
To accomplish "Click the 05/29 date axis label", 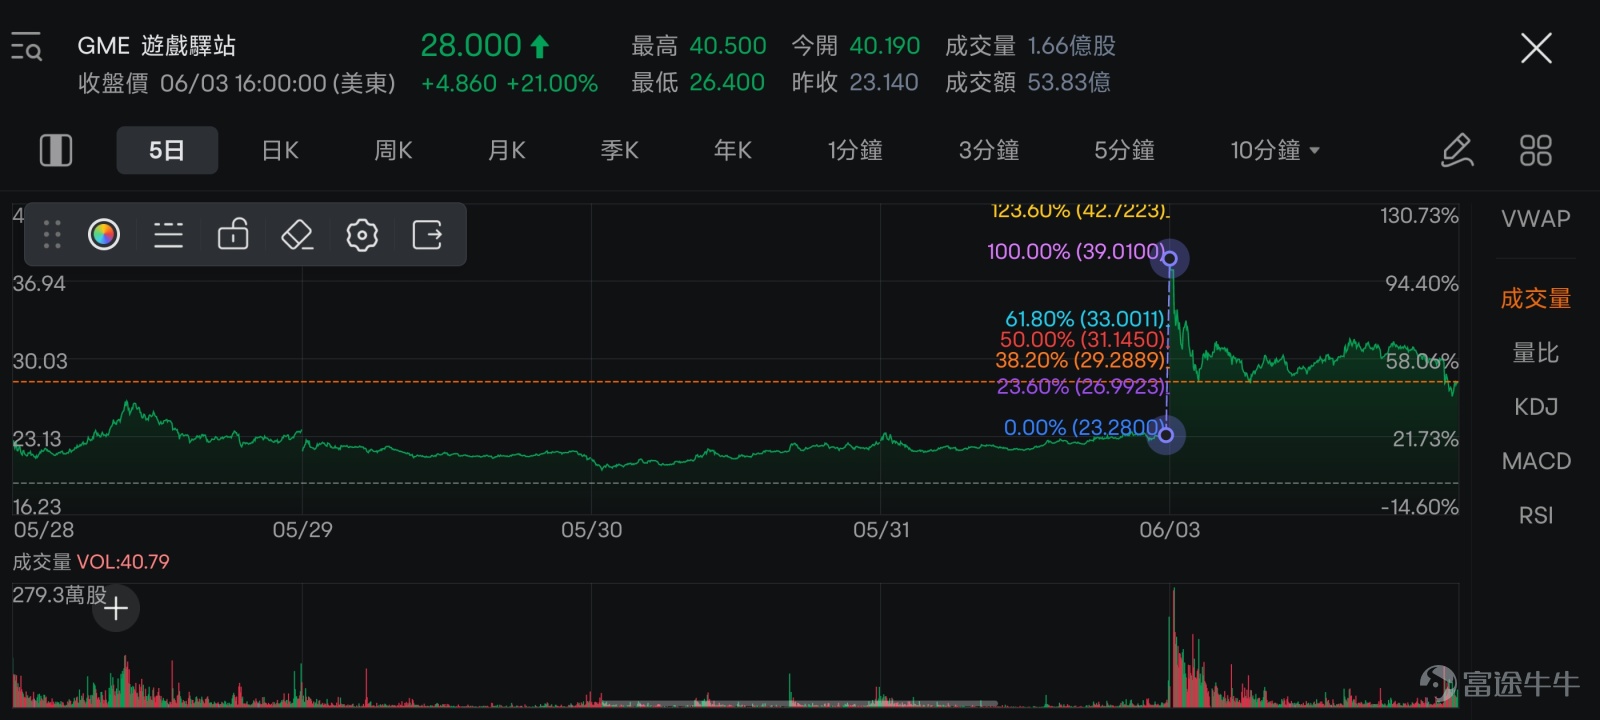I will click(x=303, y=530).
